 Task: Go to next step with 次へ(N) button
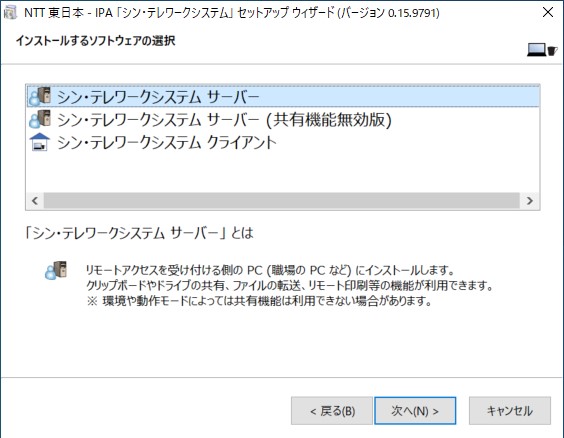click(415, 411)
